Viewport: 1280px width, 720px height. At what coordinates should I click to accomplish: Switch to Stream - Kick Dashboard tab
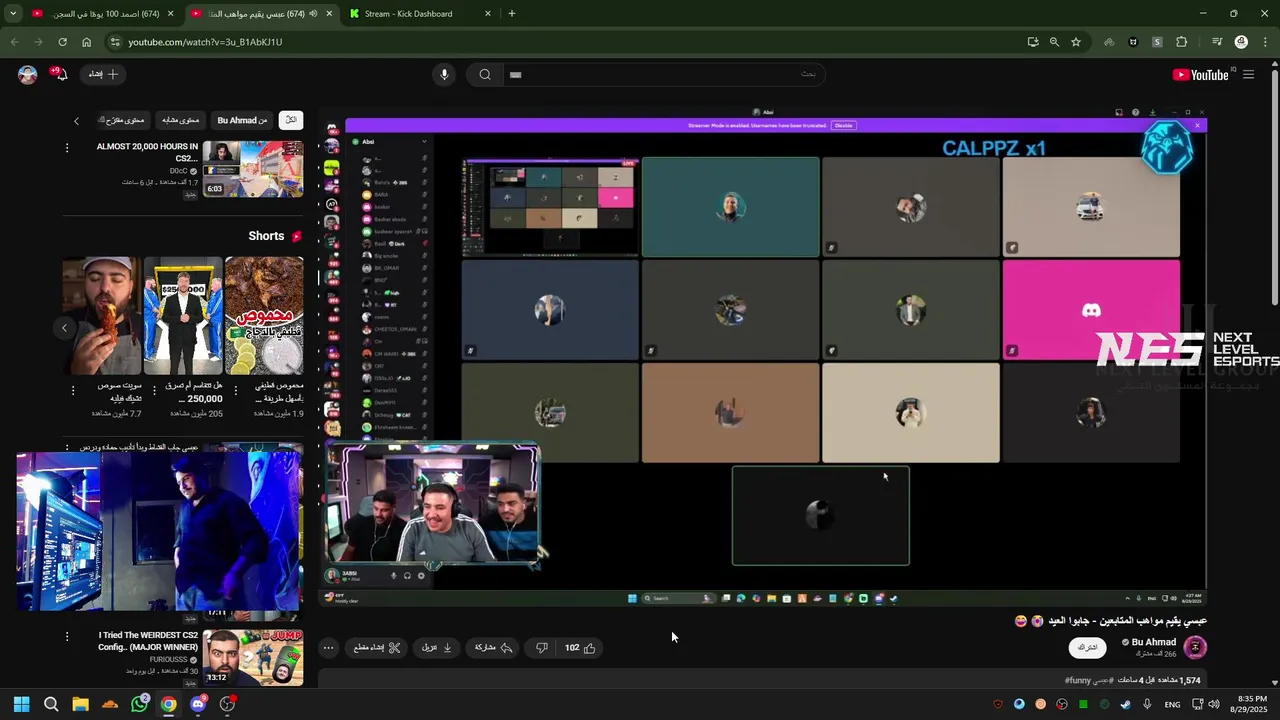(418, 14)
